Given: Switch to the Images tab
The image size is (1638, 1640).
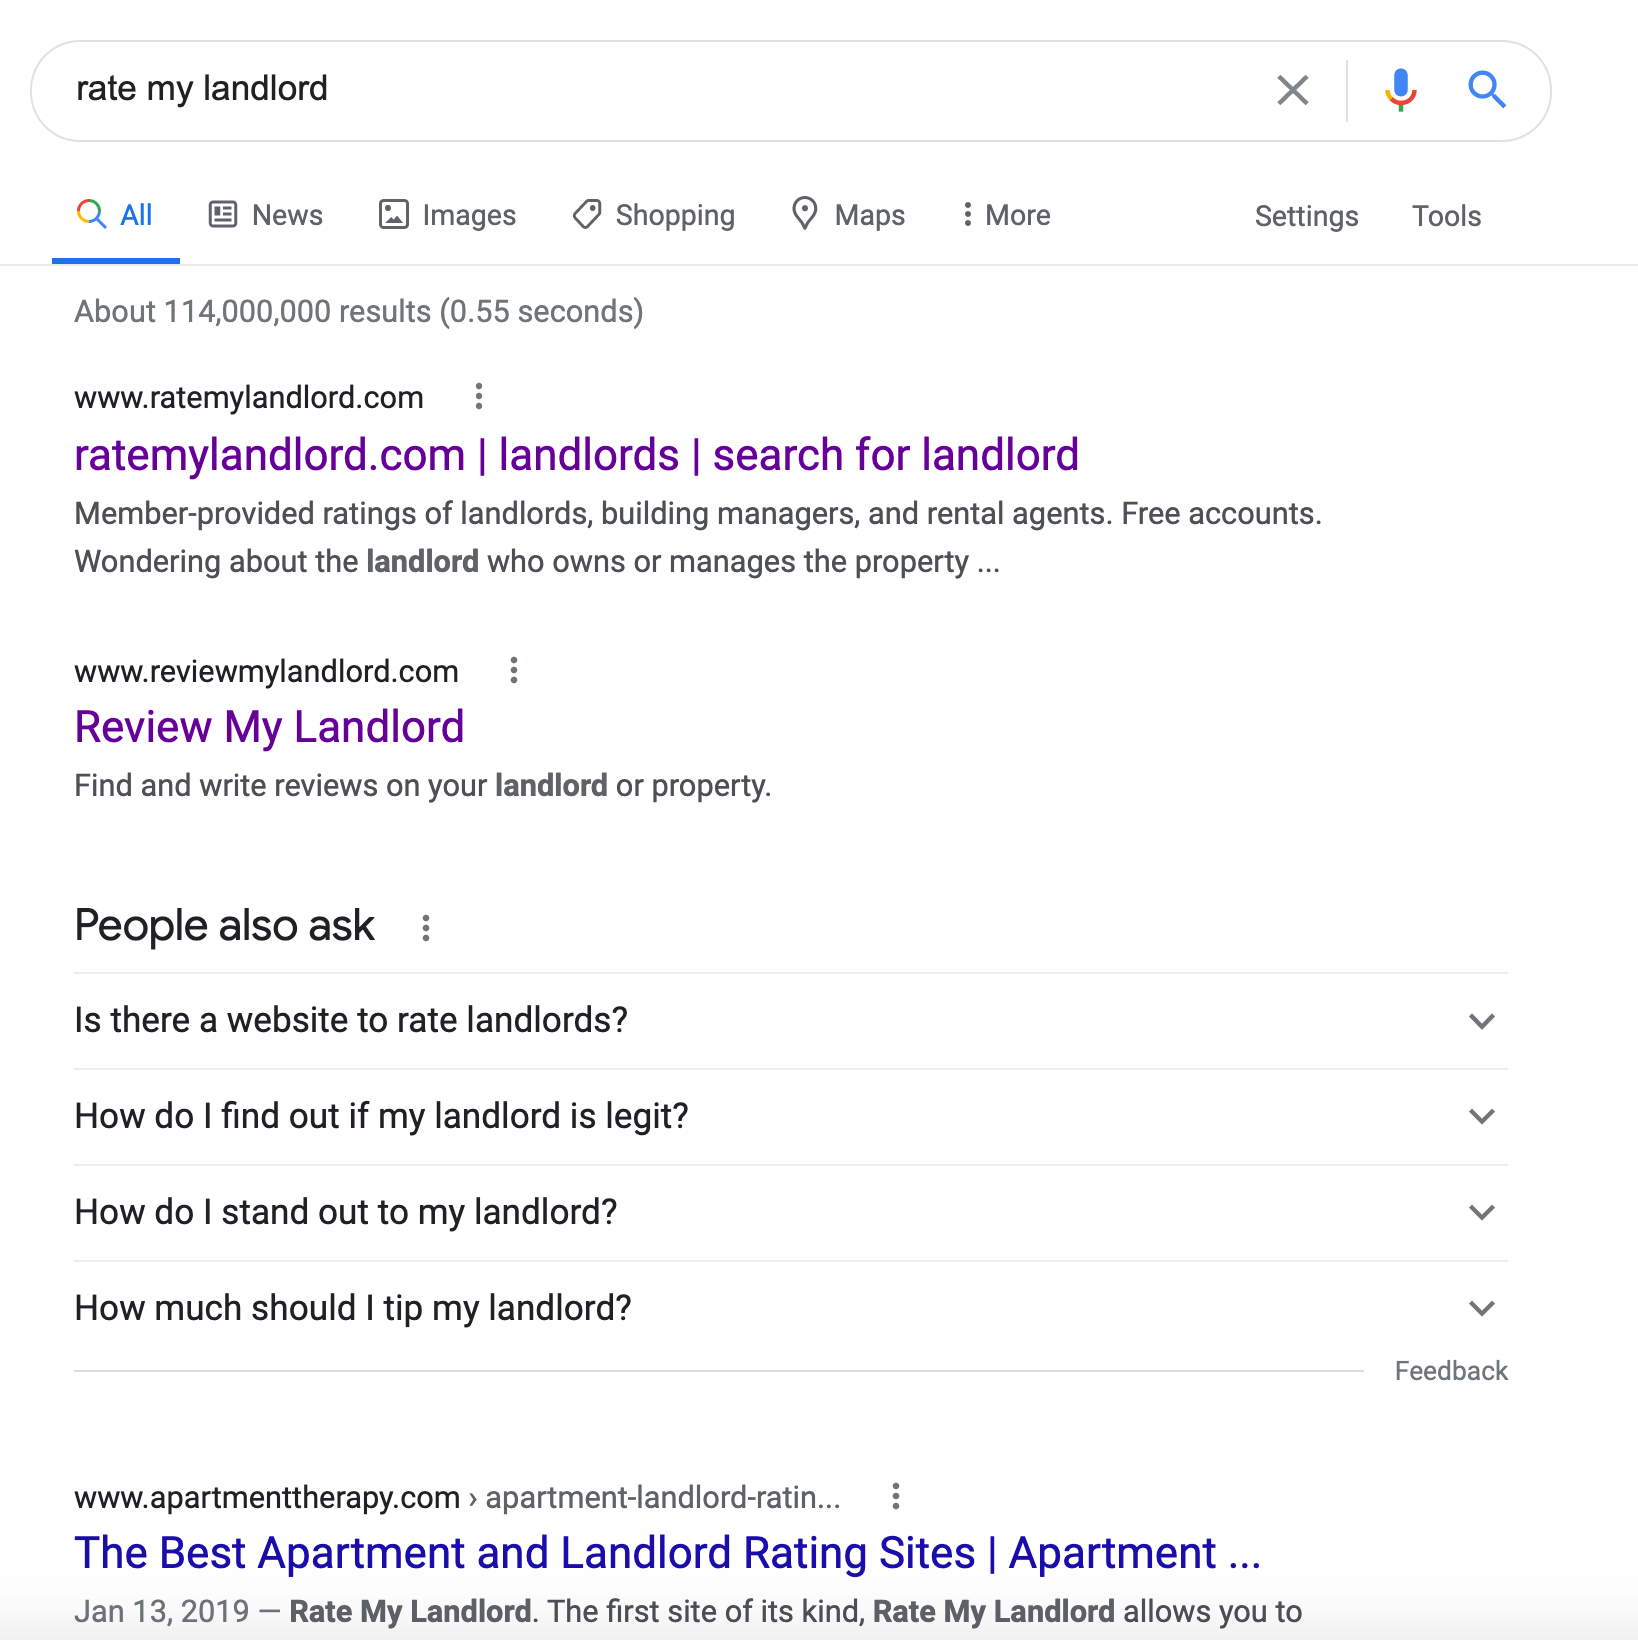Looking at the screenshot, I should click(447, 215).
